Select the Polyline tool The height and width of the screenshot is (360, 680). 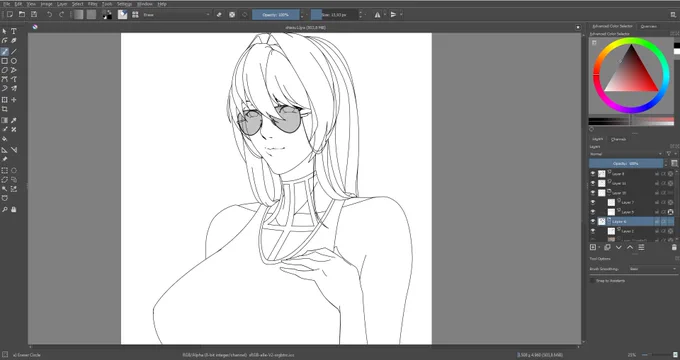point(14,70)
